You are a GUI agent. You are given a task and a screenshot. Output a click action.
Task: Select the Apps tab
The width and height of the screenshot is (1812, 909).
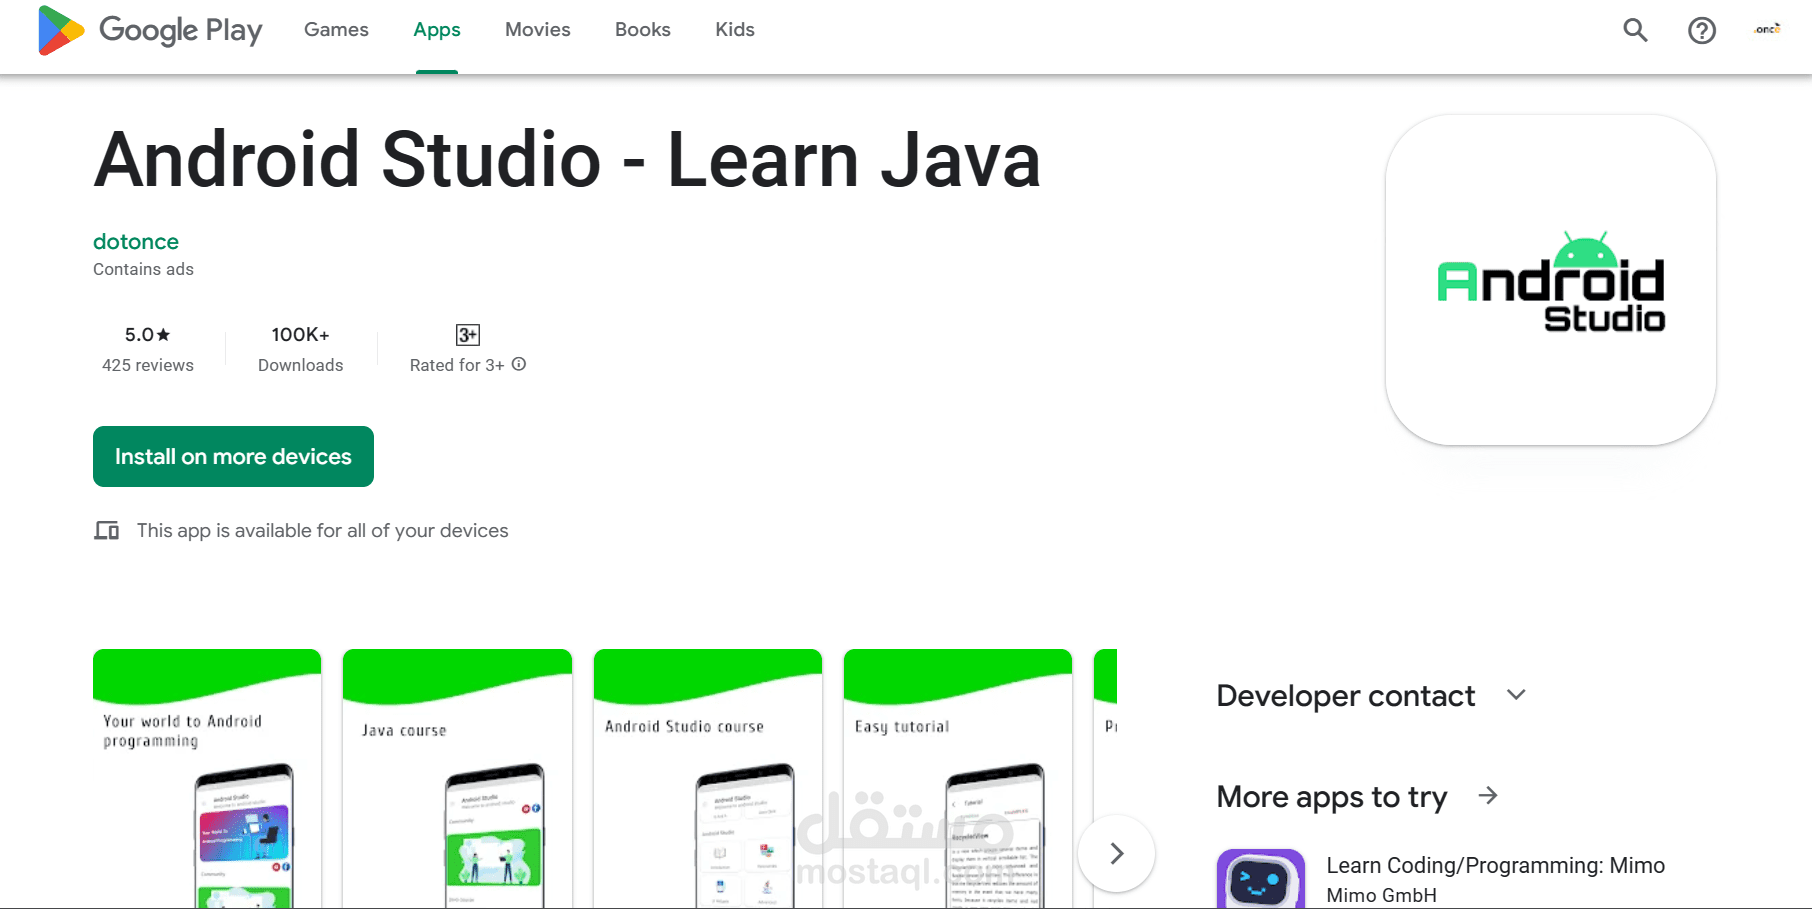click(x=437, y=30)
